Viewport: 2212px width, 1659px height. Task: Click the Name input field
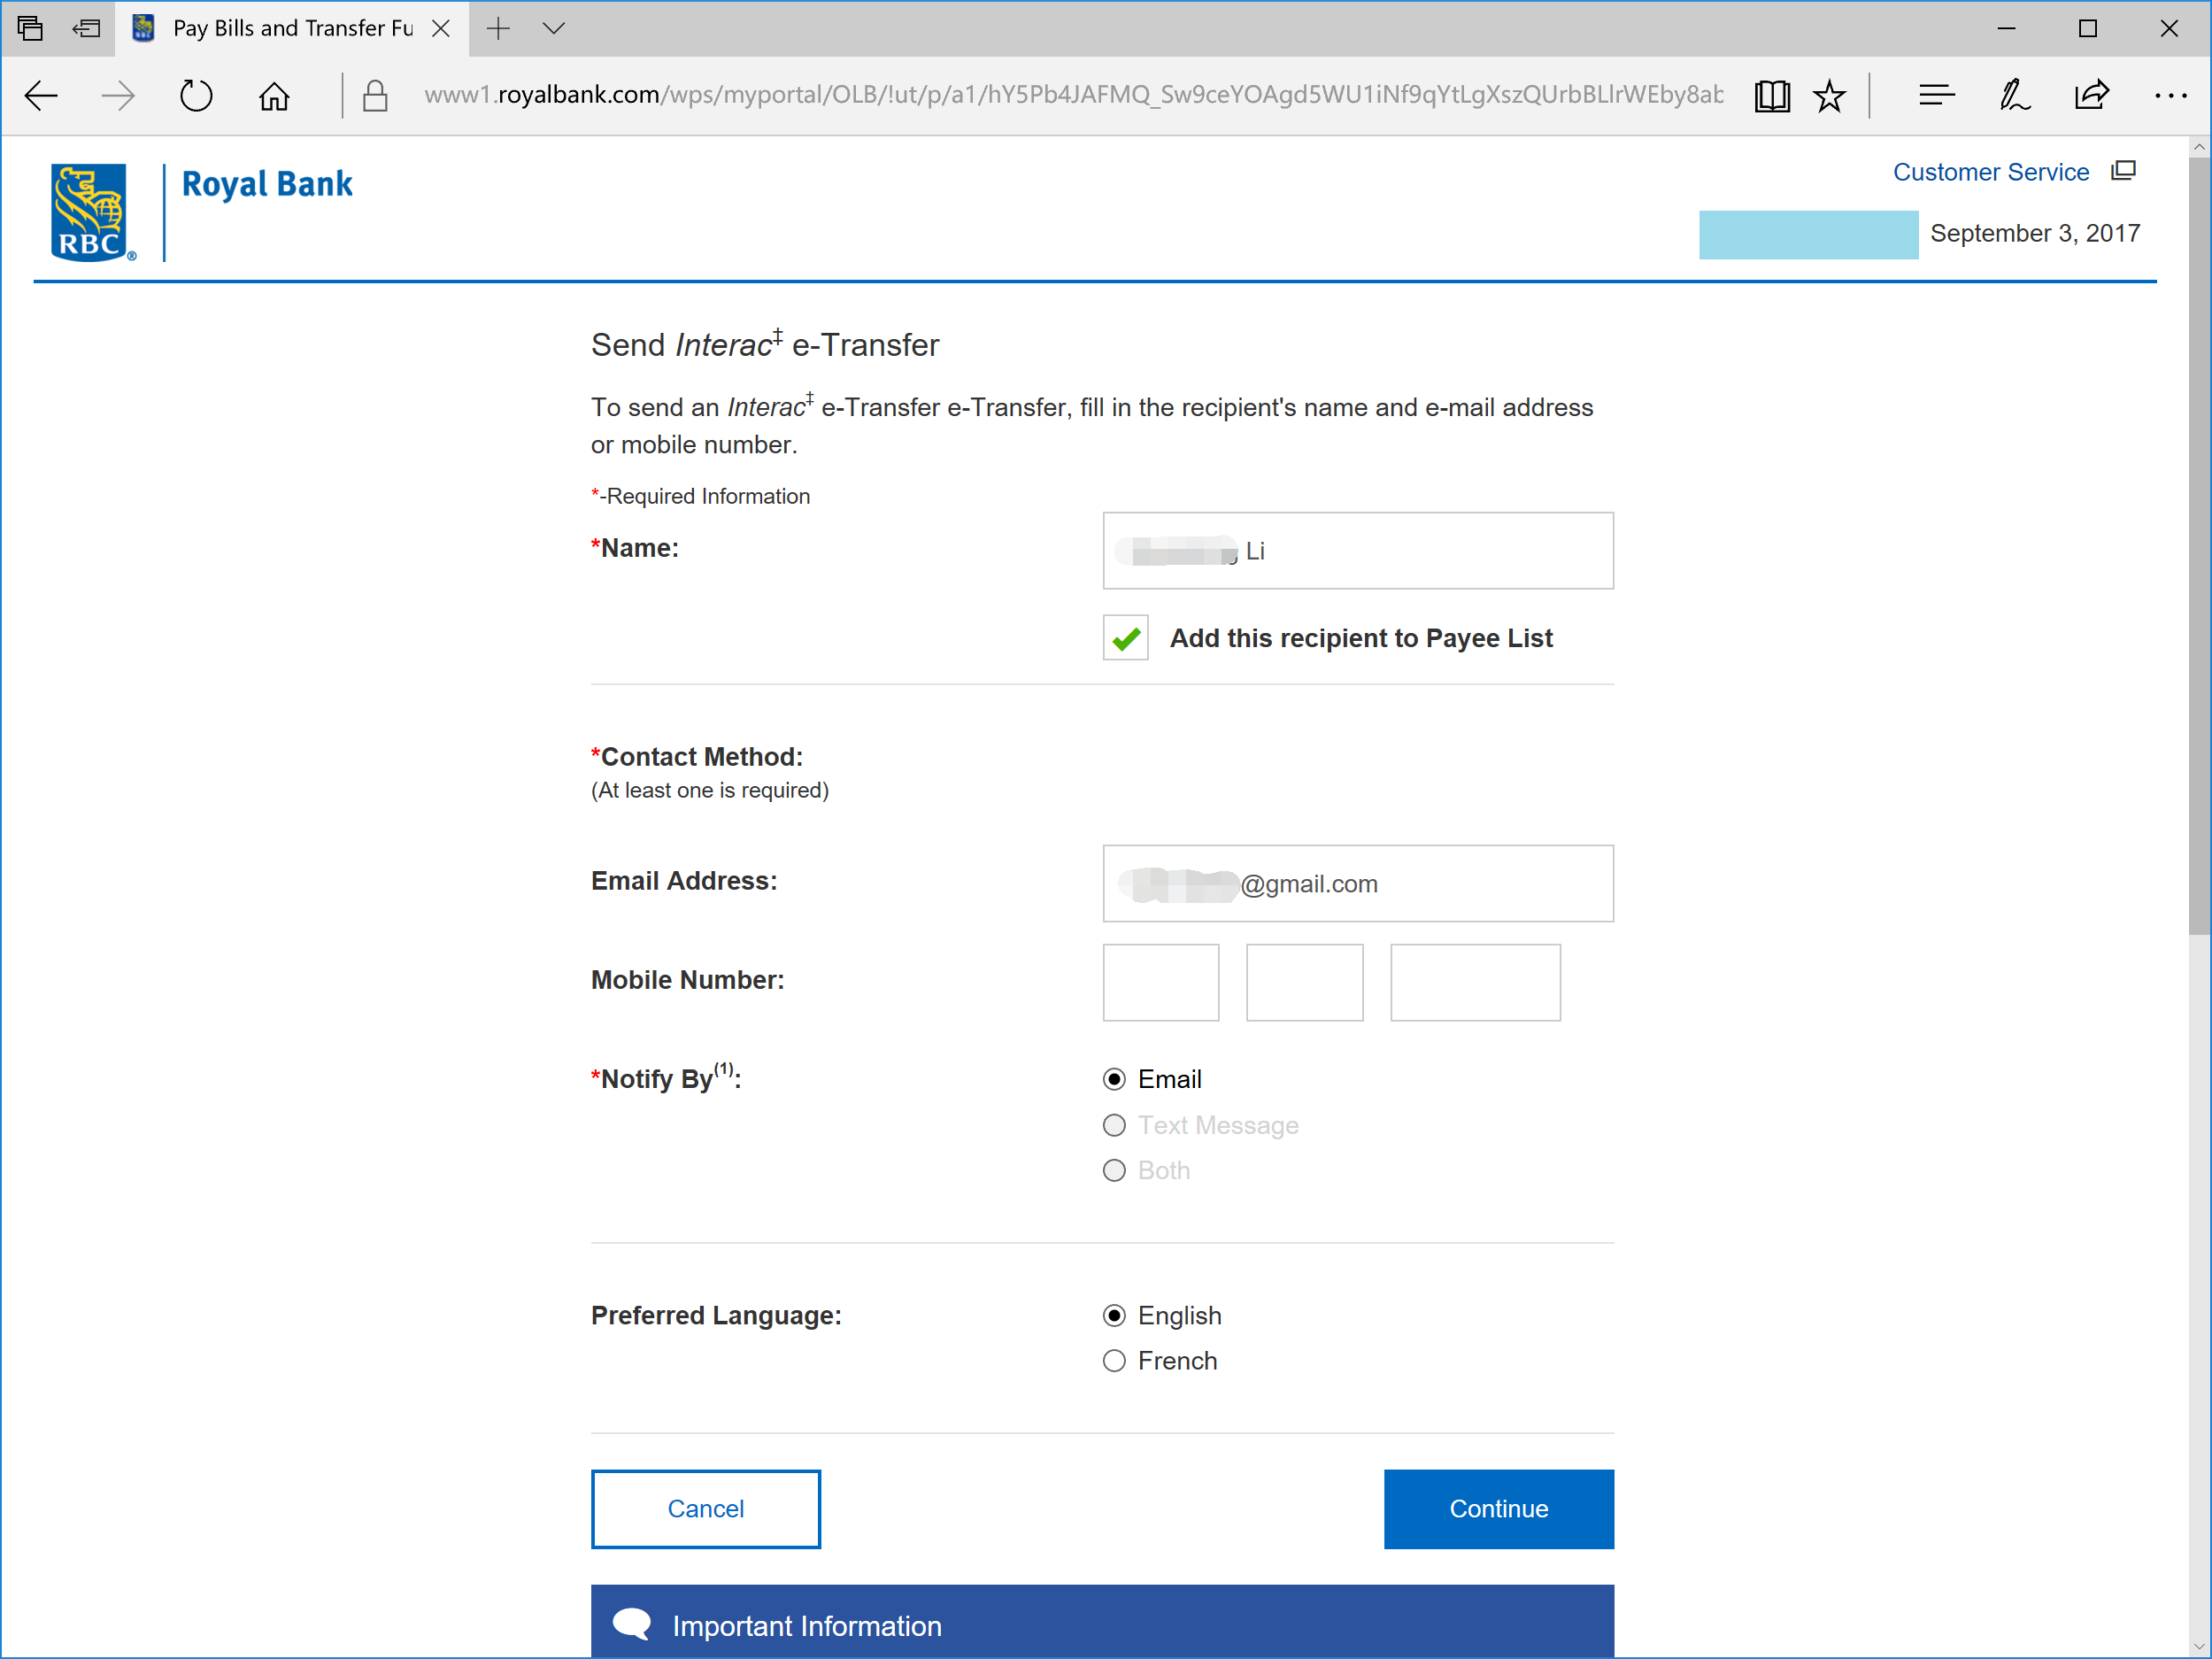pyautogui.click(x=1358, y=551)
